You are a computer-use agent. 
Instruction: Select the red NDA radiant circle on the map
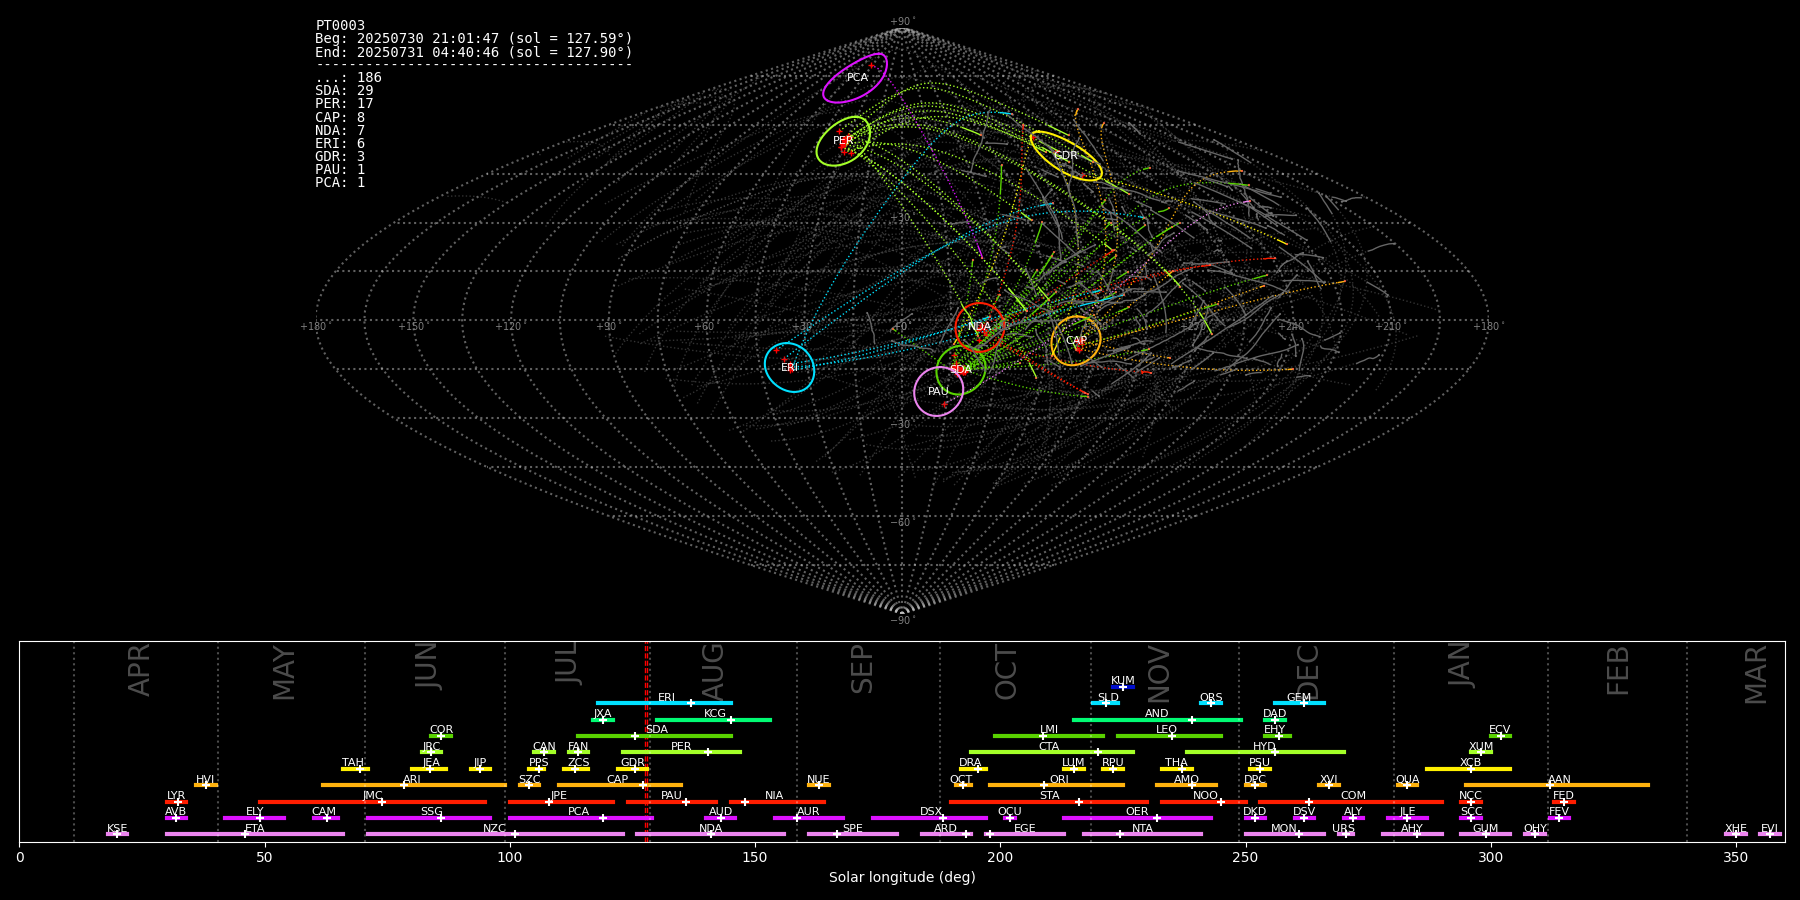point(979,327)
